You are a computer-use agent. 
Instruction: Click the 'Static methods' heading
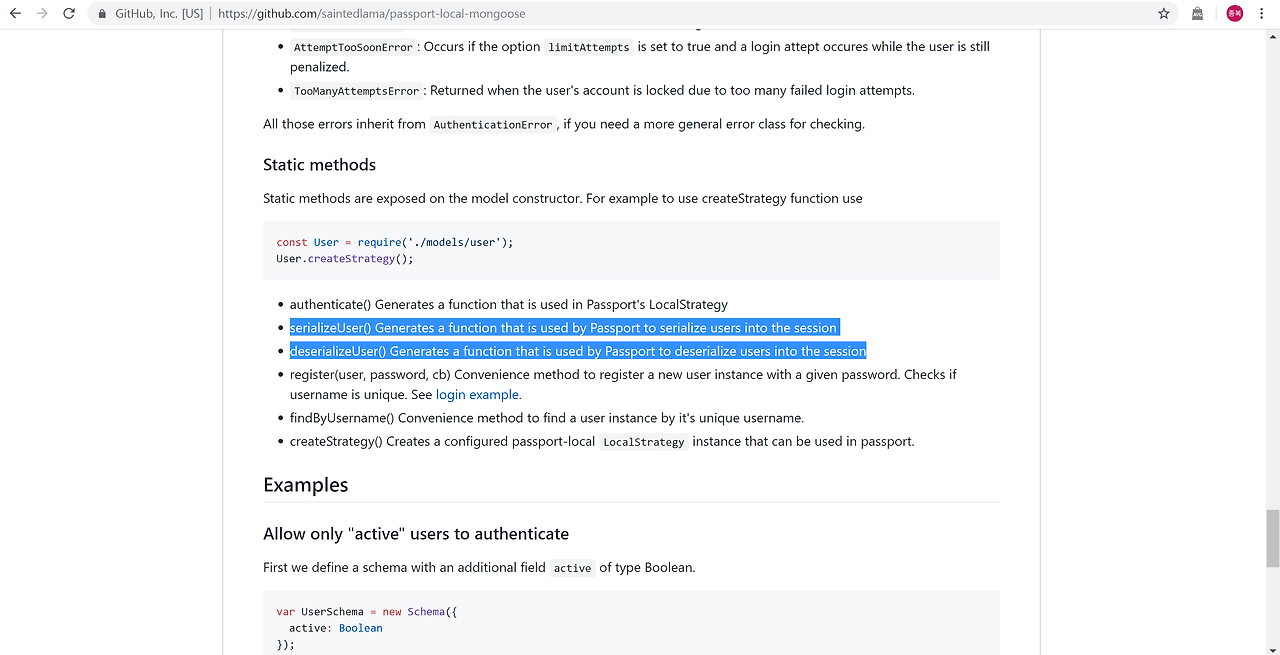click(x=319, y=165)
